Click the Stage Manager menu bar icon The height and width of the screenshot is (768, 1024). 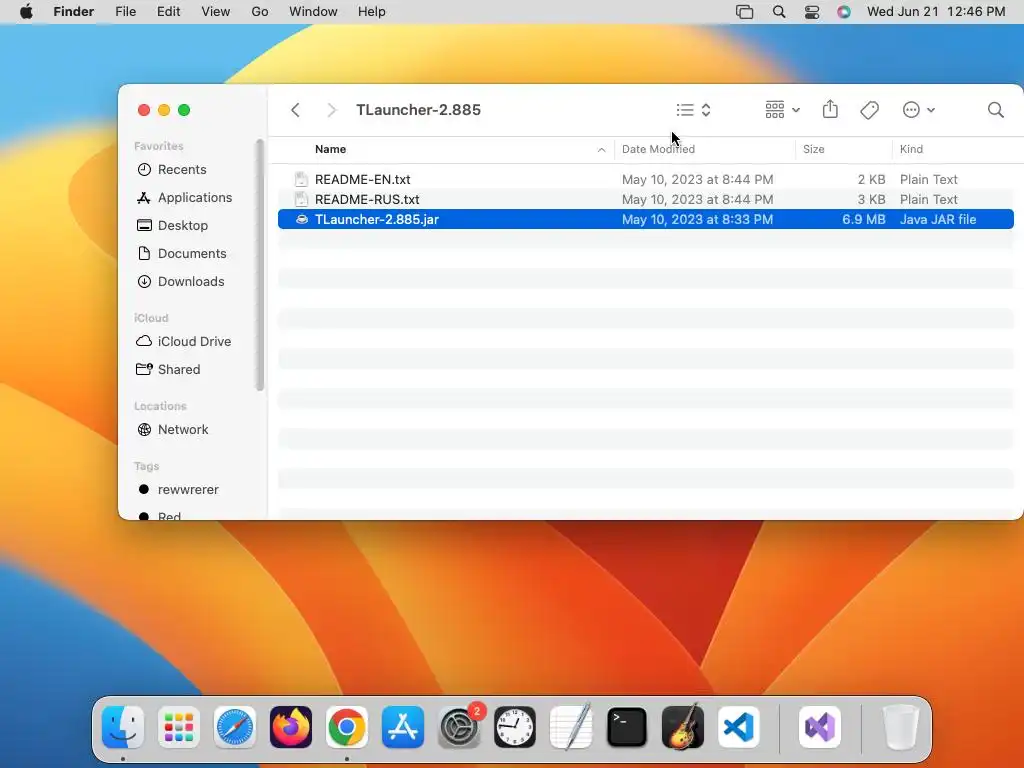(x=744, y=12)
